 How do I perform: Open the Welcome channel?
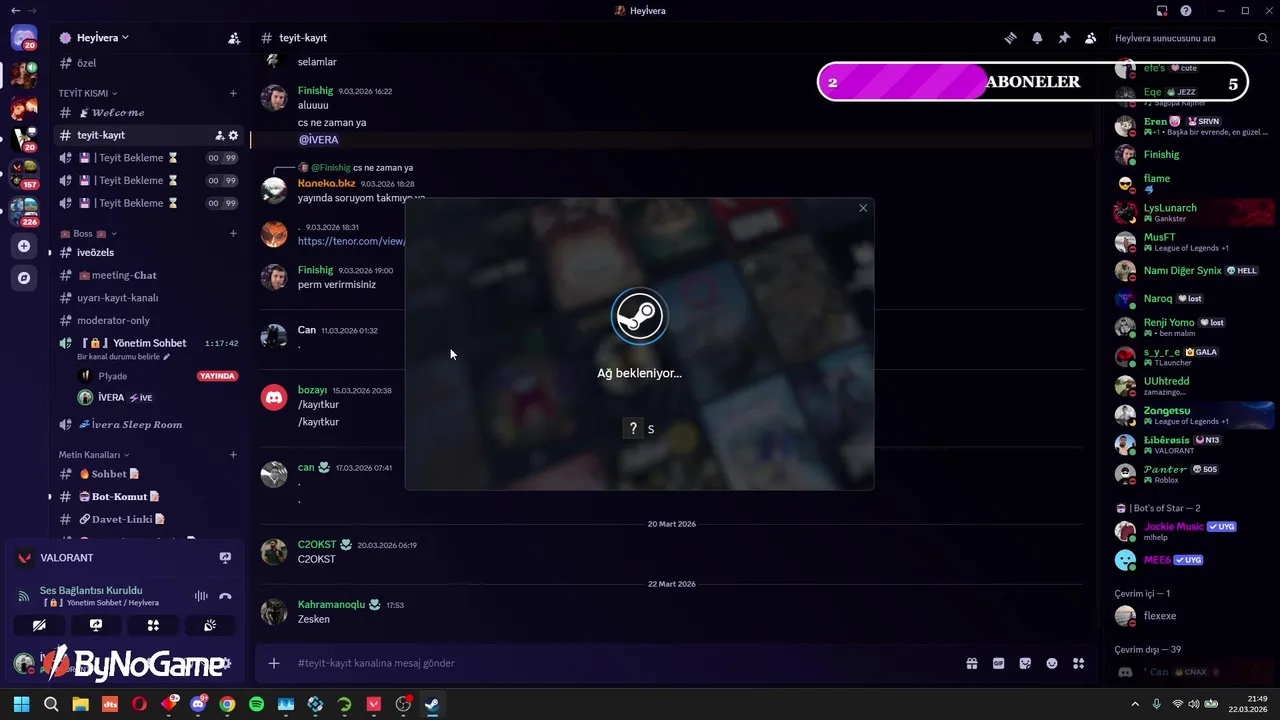148,112
